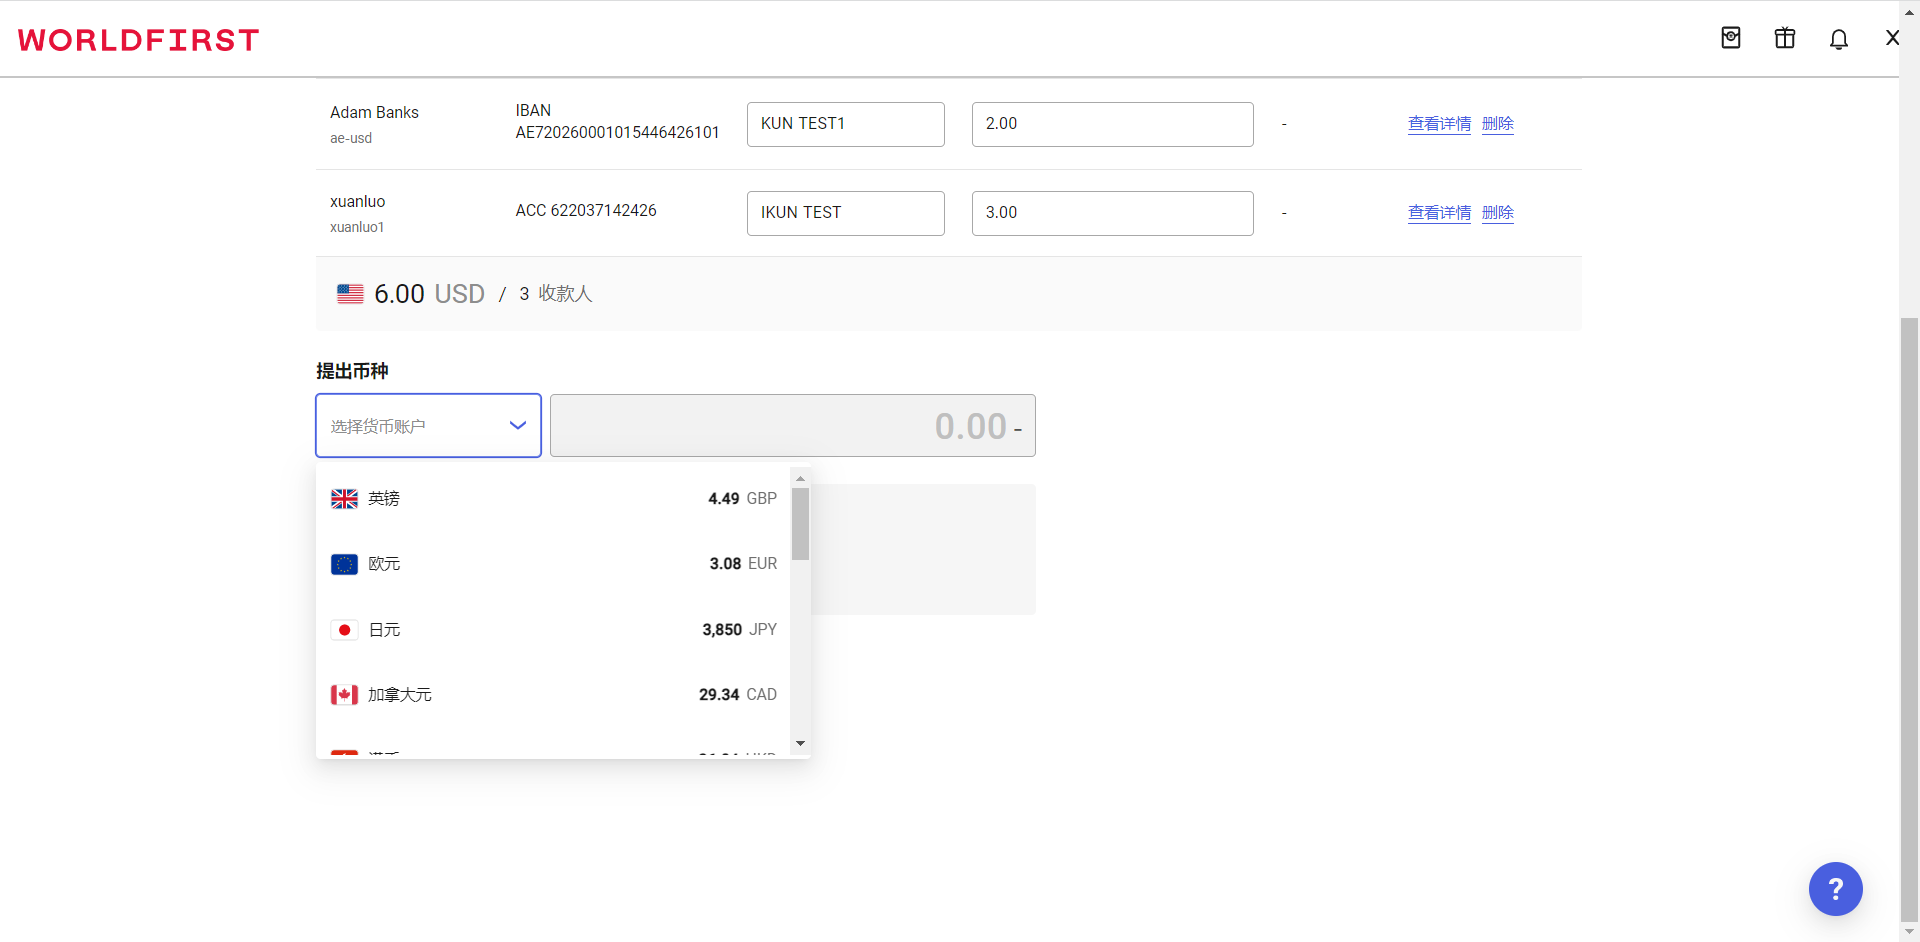Open the gift rewards icon
This screenshot has height=942, width=1920.
point(1785,39)
